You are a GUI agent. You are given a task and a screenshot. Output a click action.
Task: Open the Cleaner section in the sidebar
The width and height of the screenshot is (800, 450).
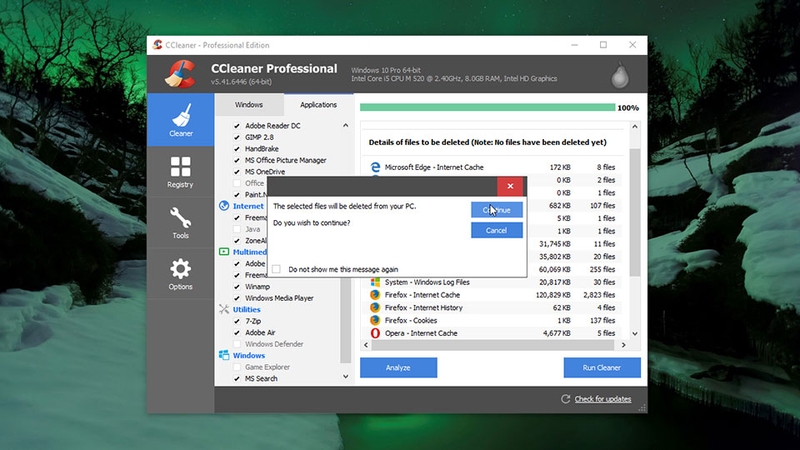click(181, 120)
